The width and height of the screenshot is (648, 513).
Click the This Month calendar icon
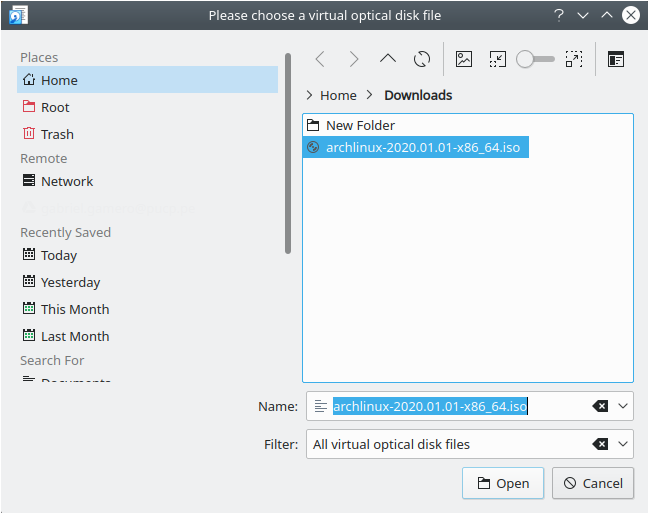(x=29, y=308)
